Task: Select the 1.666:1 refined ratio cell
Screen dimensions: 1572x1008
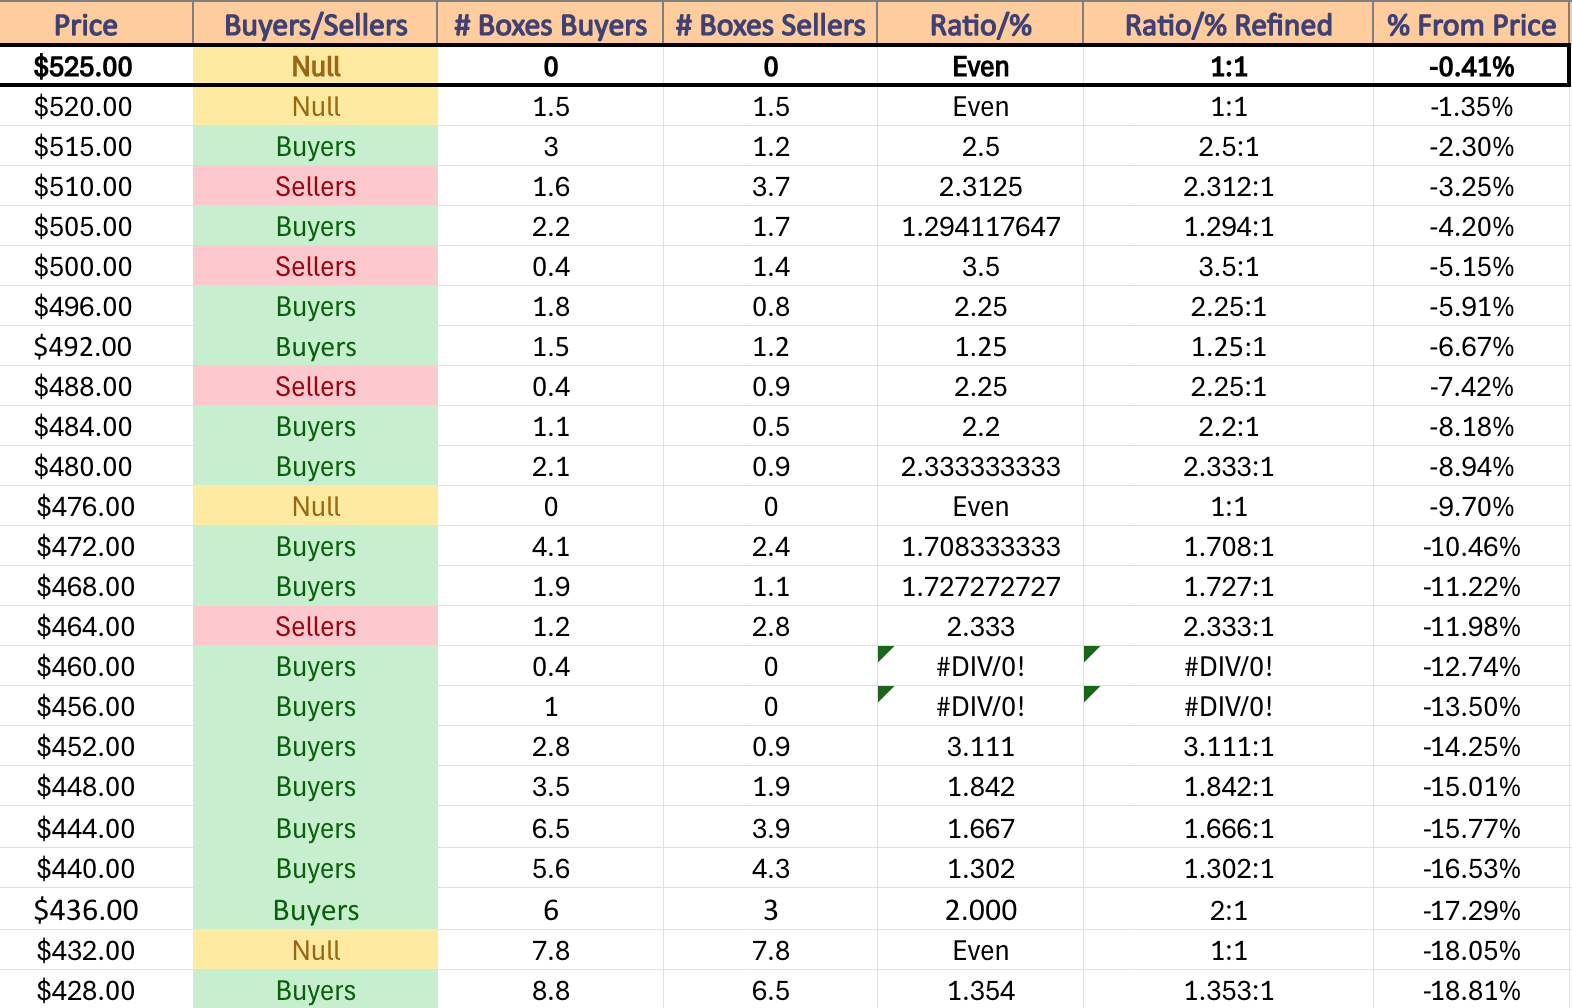Action: [x=1228, y=828]
